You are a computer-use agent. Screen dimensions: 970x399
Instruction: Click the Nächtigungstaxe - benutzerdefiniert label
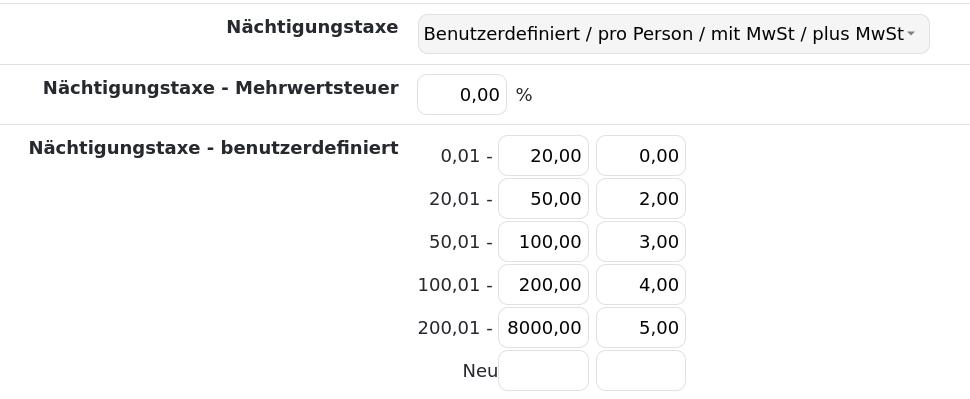click(213, 148)
